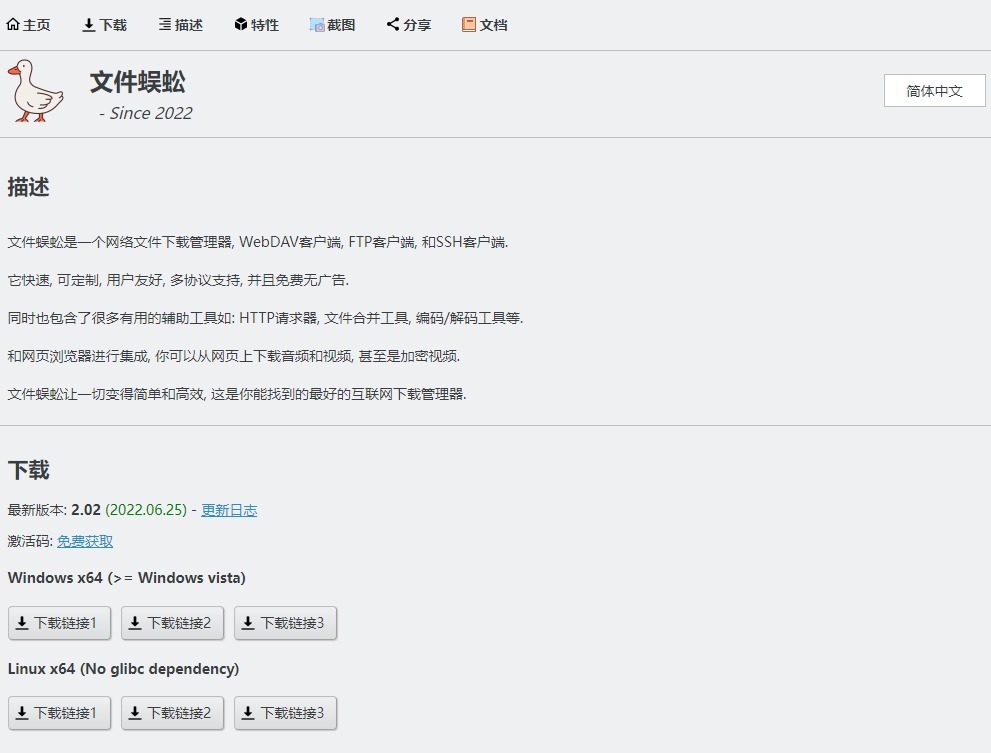Screen dimensions: 991x753
Task: Click the 描述 list icon in navigation
Action: point(165,24)
